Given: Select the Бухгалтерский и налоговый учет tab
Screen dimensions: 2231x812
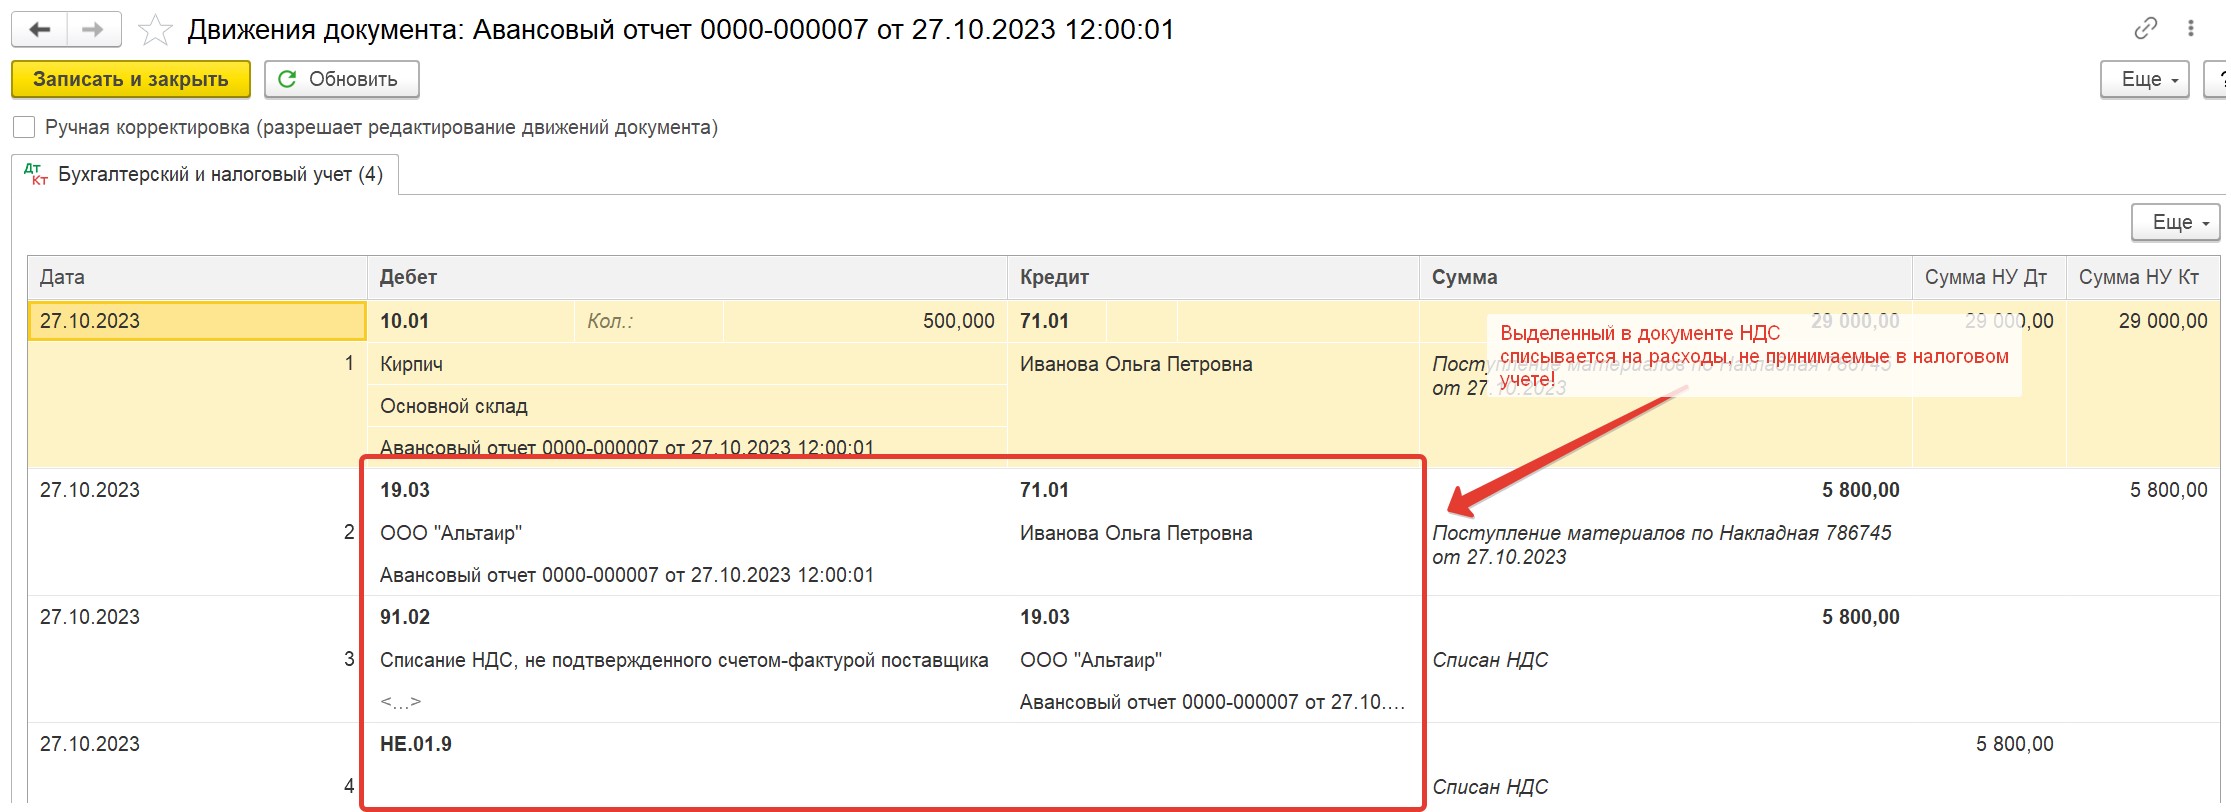Looking at the screenshot, I should coord(205,174).
